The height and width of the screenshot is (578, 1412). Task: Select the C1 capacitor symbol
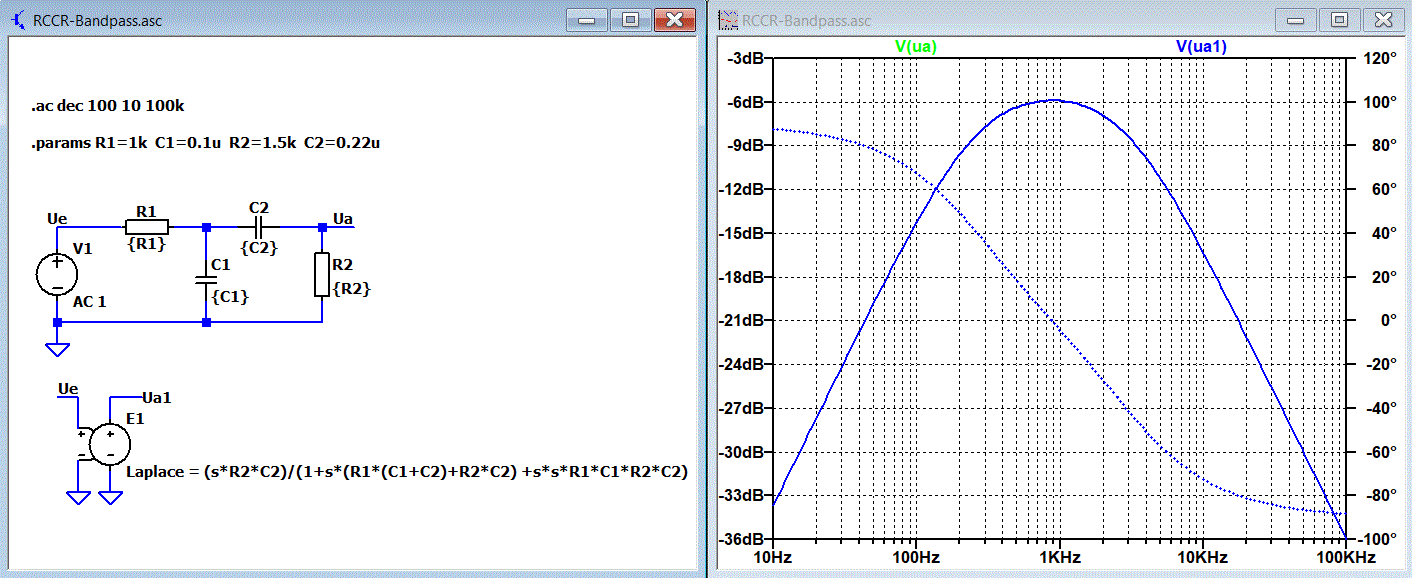click(206, 278)
